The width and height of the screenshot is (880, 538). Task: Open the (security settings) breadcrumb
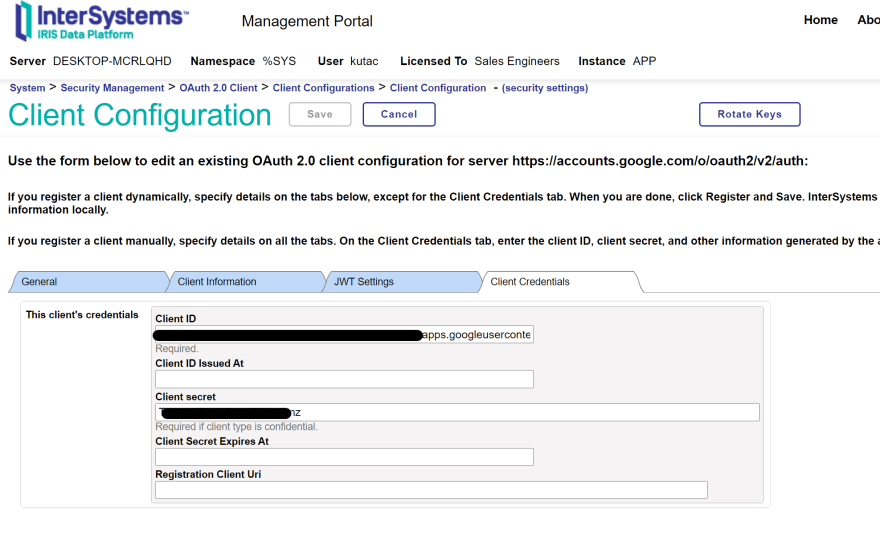[545, 88]
